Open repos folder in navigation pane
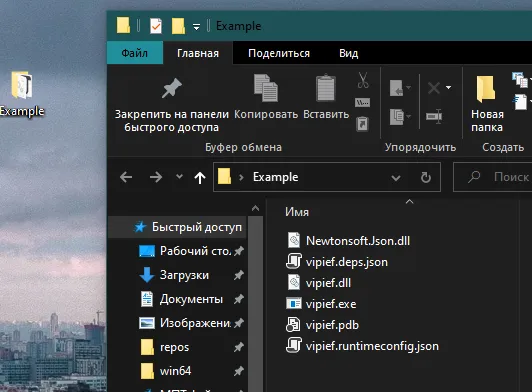This screenshot has height=392, width=532. pyautogui.click(x=192, y=347)
